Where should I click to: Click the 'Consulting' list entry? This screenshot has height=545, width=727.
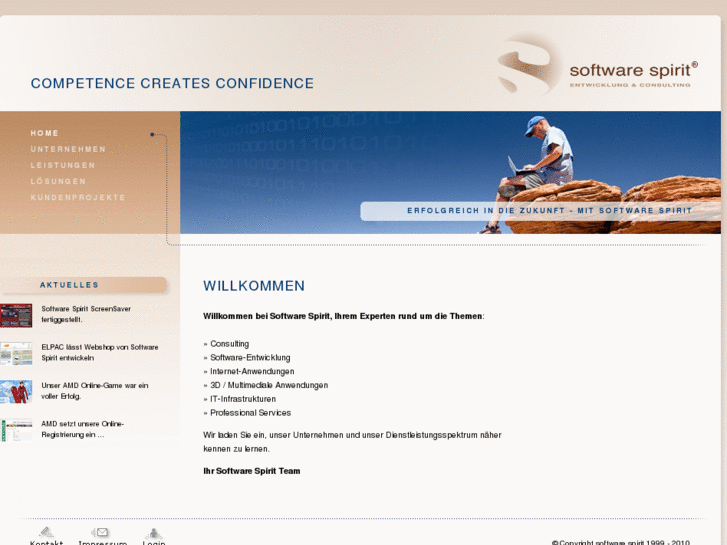tap(230, 344)
